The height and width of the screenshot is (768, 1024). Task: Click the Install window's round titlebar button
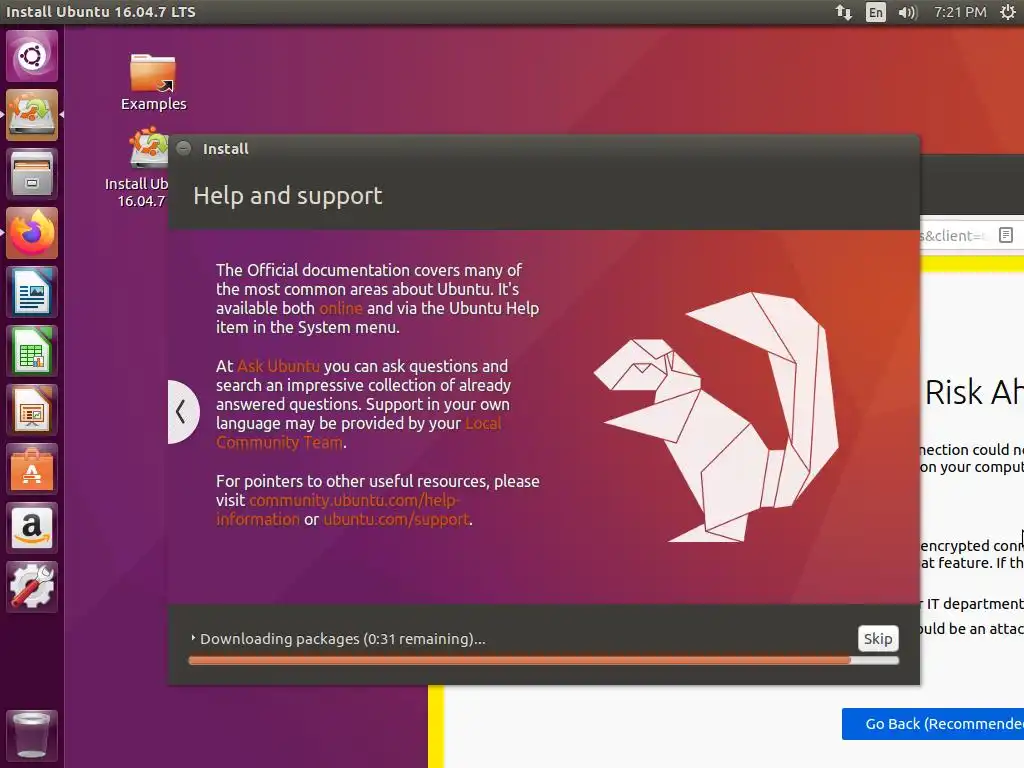[x=184, y=148]
